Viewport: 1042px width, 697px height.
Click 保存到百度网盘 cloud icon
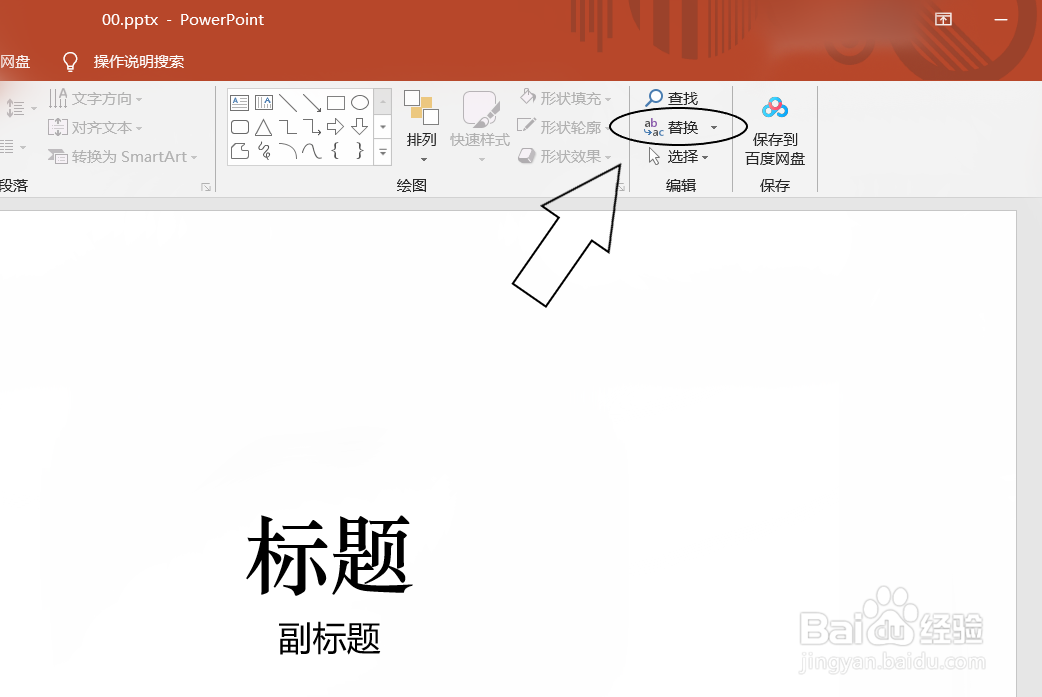click(x=775, y=107)
